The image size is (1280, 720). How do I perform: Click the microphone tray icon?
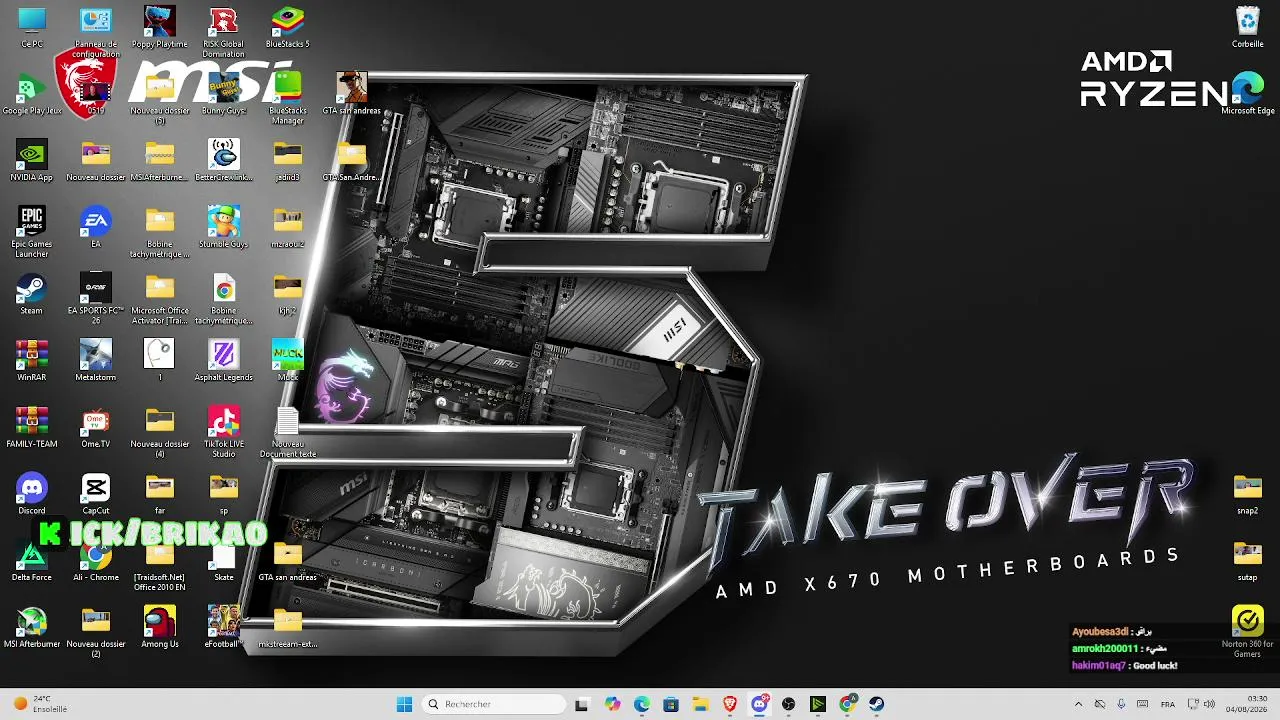[x=1121, y=704]
